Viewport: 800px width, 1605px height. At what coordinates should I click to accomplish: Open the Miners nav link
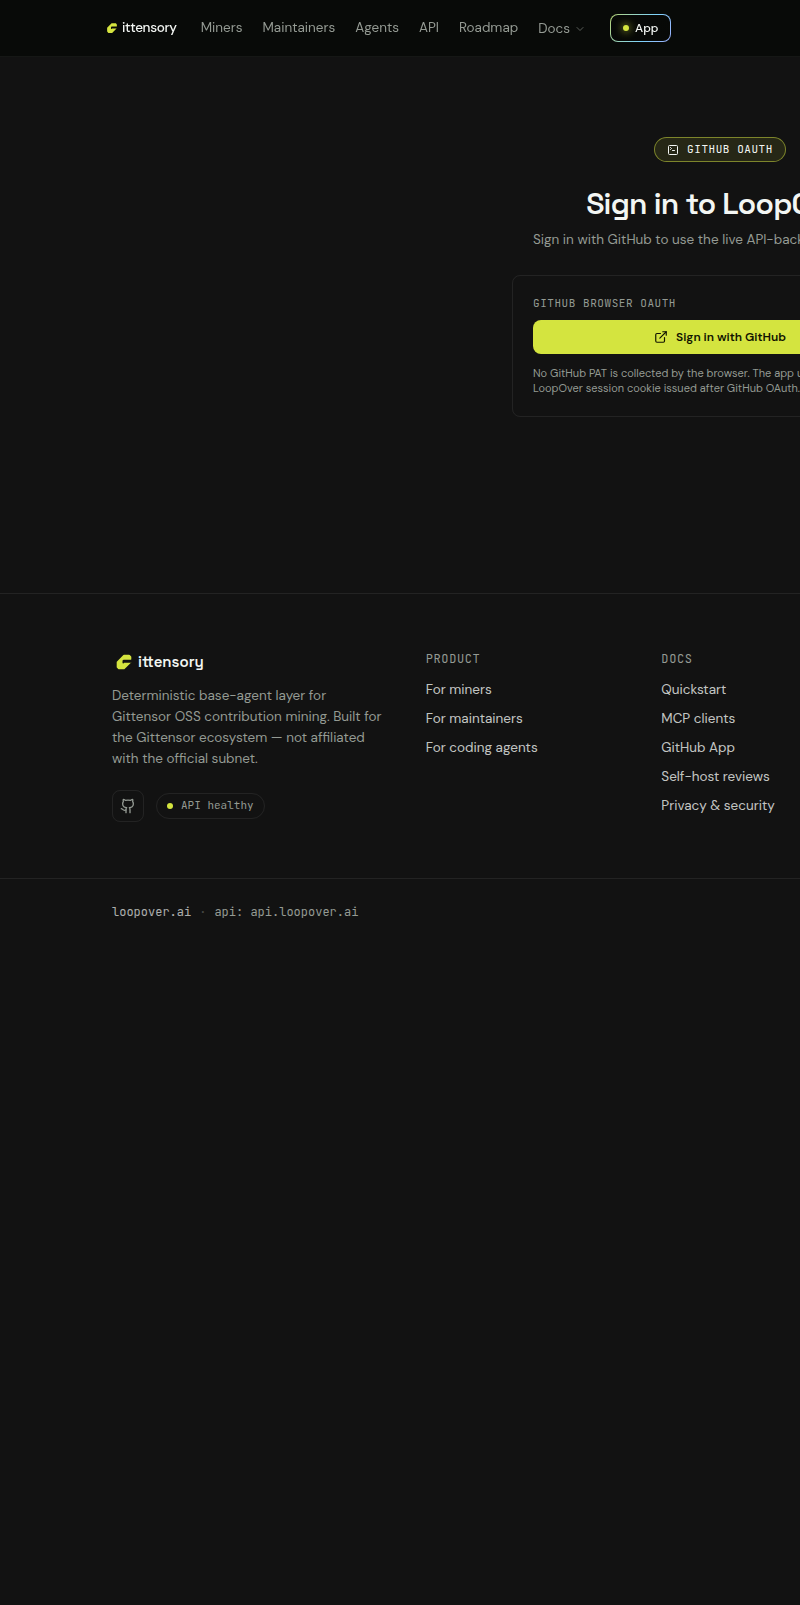click(x=221, y=28)
